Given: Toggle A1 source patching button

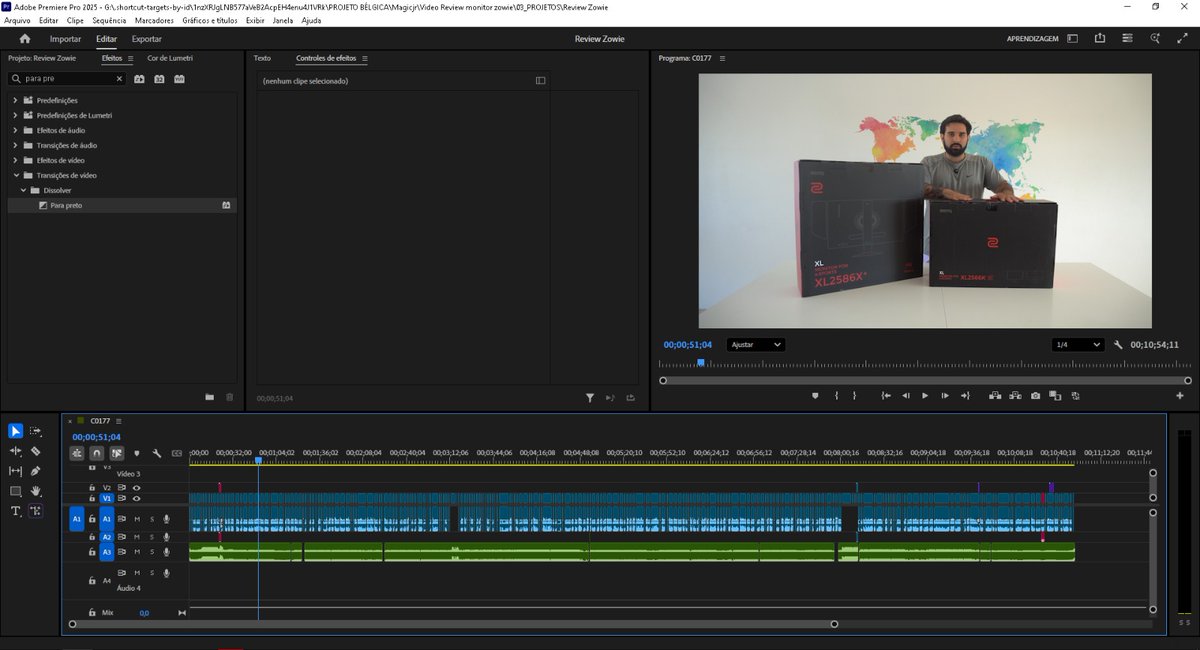Looking at the screenshot, I should click(x=77, y=519).
